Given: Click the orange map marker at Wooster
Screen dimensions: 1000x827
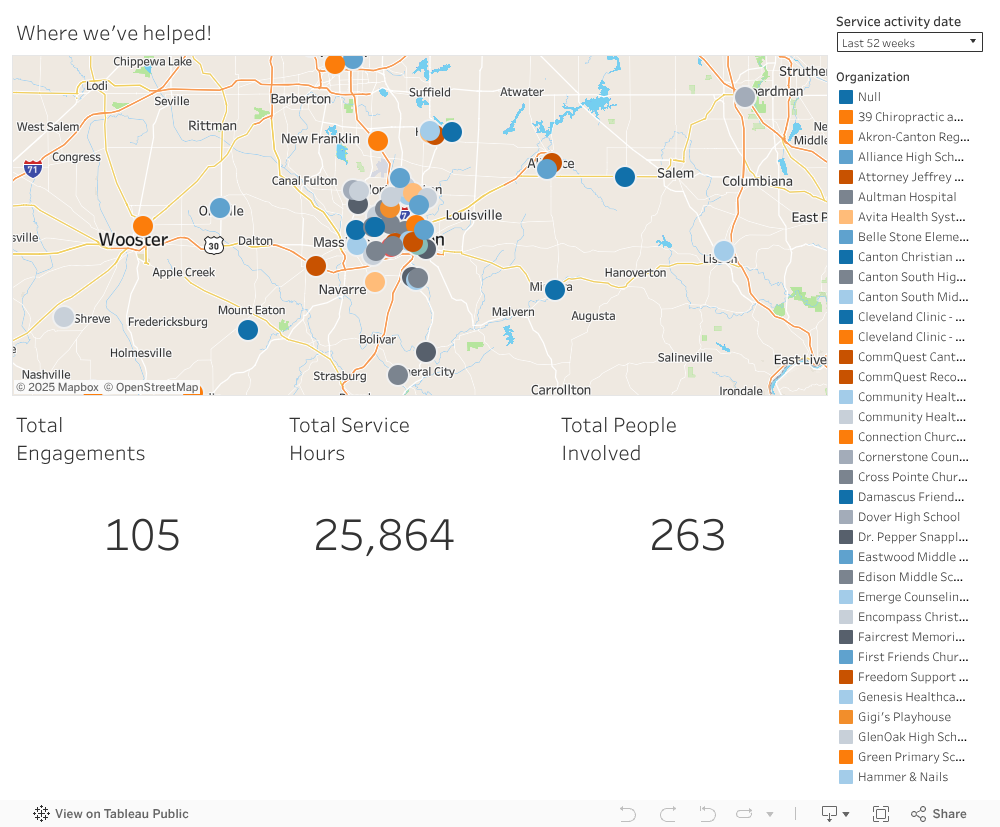Looking at the screenshot, I should pyautogui.click(x=143, y=226).
